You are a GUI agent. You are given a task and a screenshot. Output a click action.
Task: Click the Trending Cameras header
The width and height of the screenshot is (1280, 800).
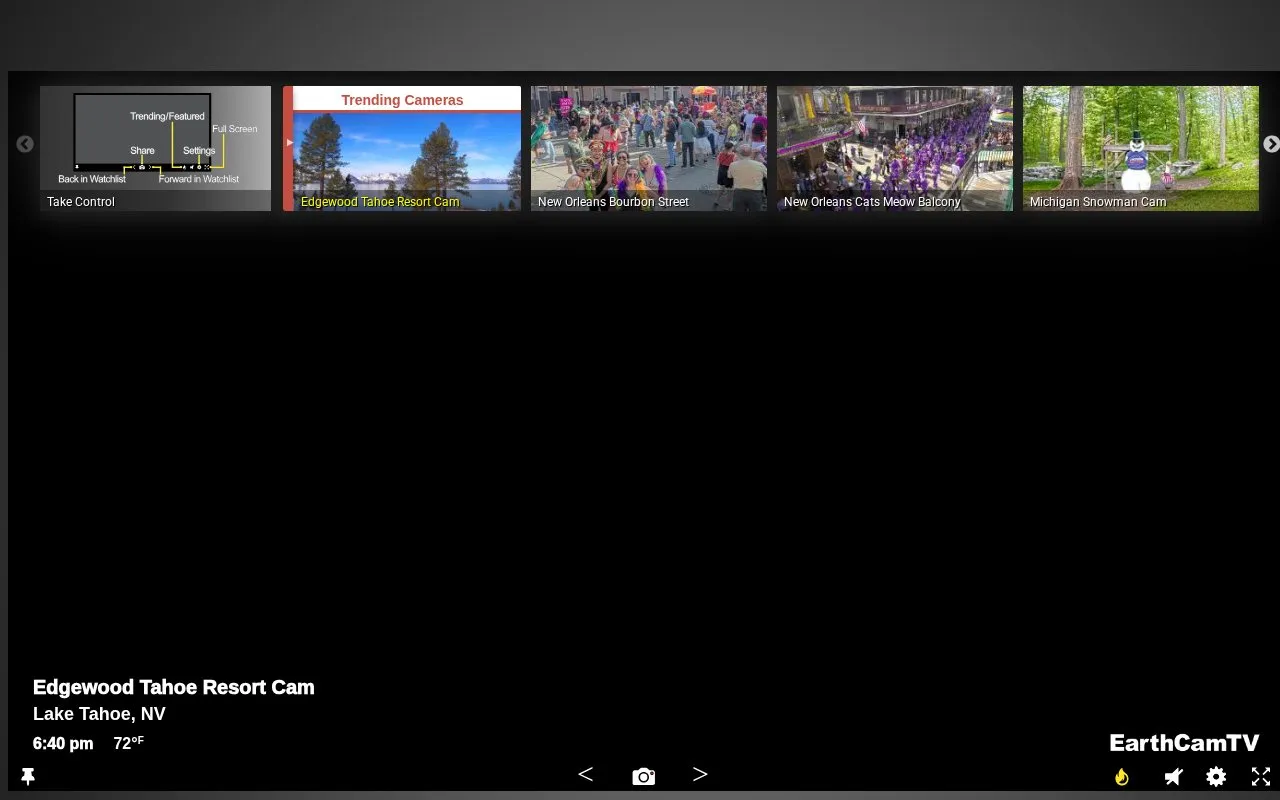[x=402, y=100]
